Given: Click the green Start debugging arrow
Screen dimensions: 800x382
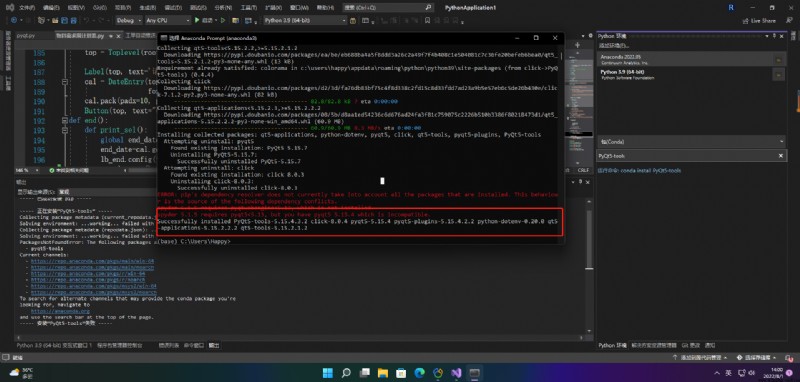Looking at the screenshot, I should point(197,20).
